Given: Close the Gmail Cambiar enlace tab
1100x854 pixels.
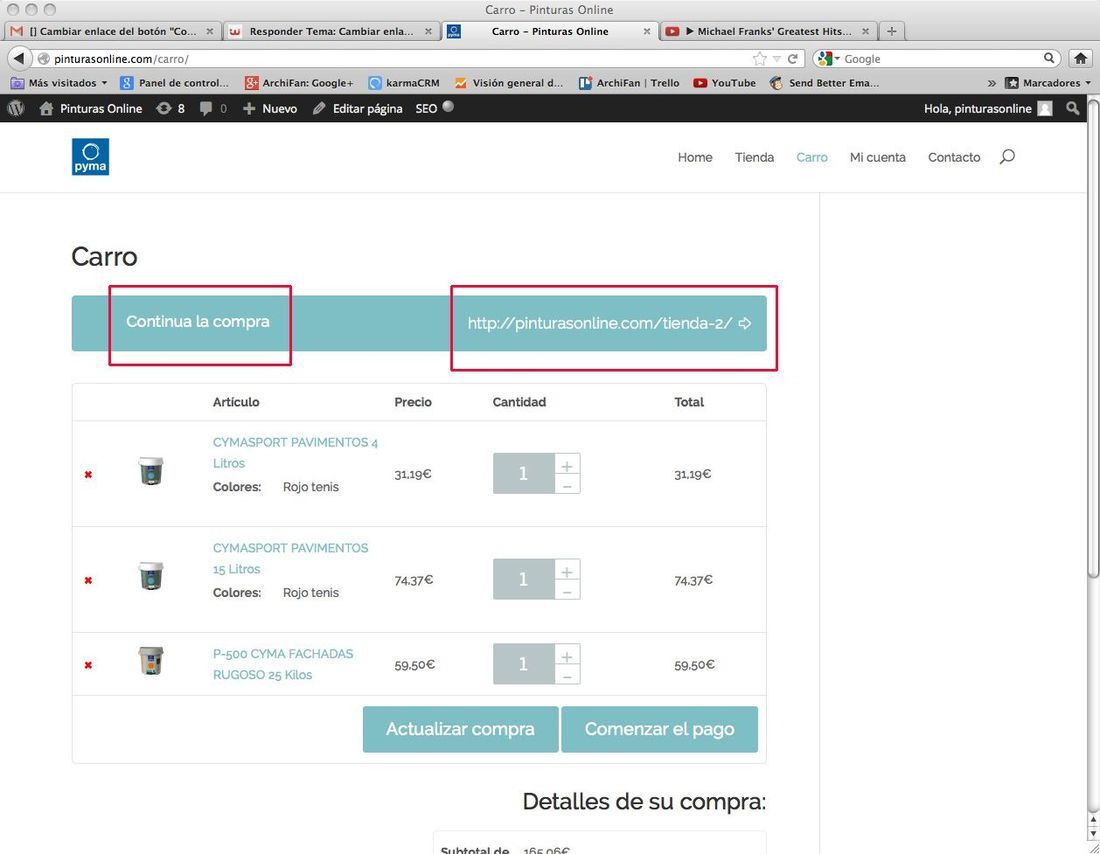Looking at the screenshot, I should tap(209, 32).
